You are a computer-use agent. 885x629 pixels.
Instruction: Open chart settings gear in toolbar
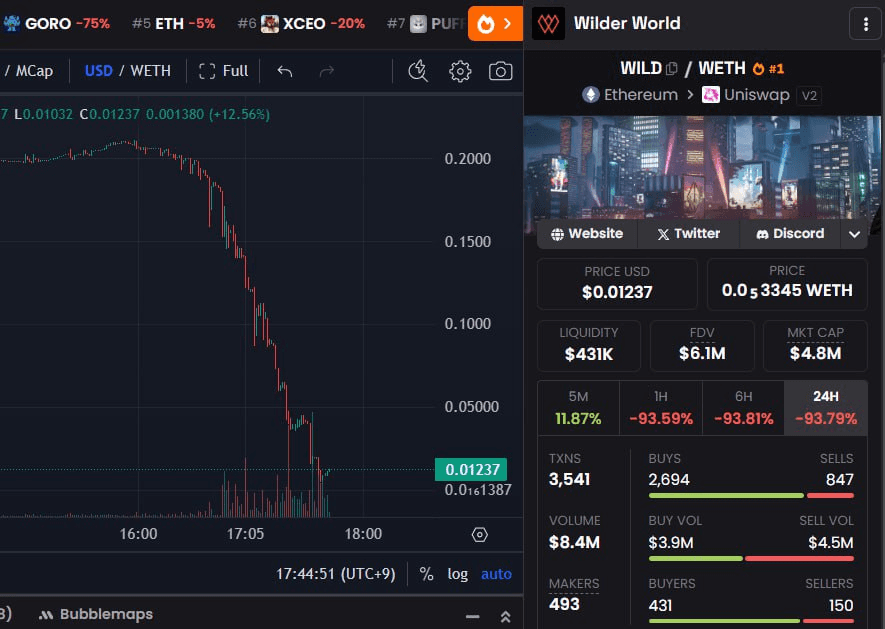(x=460, y=71)
